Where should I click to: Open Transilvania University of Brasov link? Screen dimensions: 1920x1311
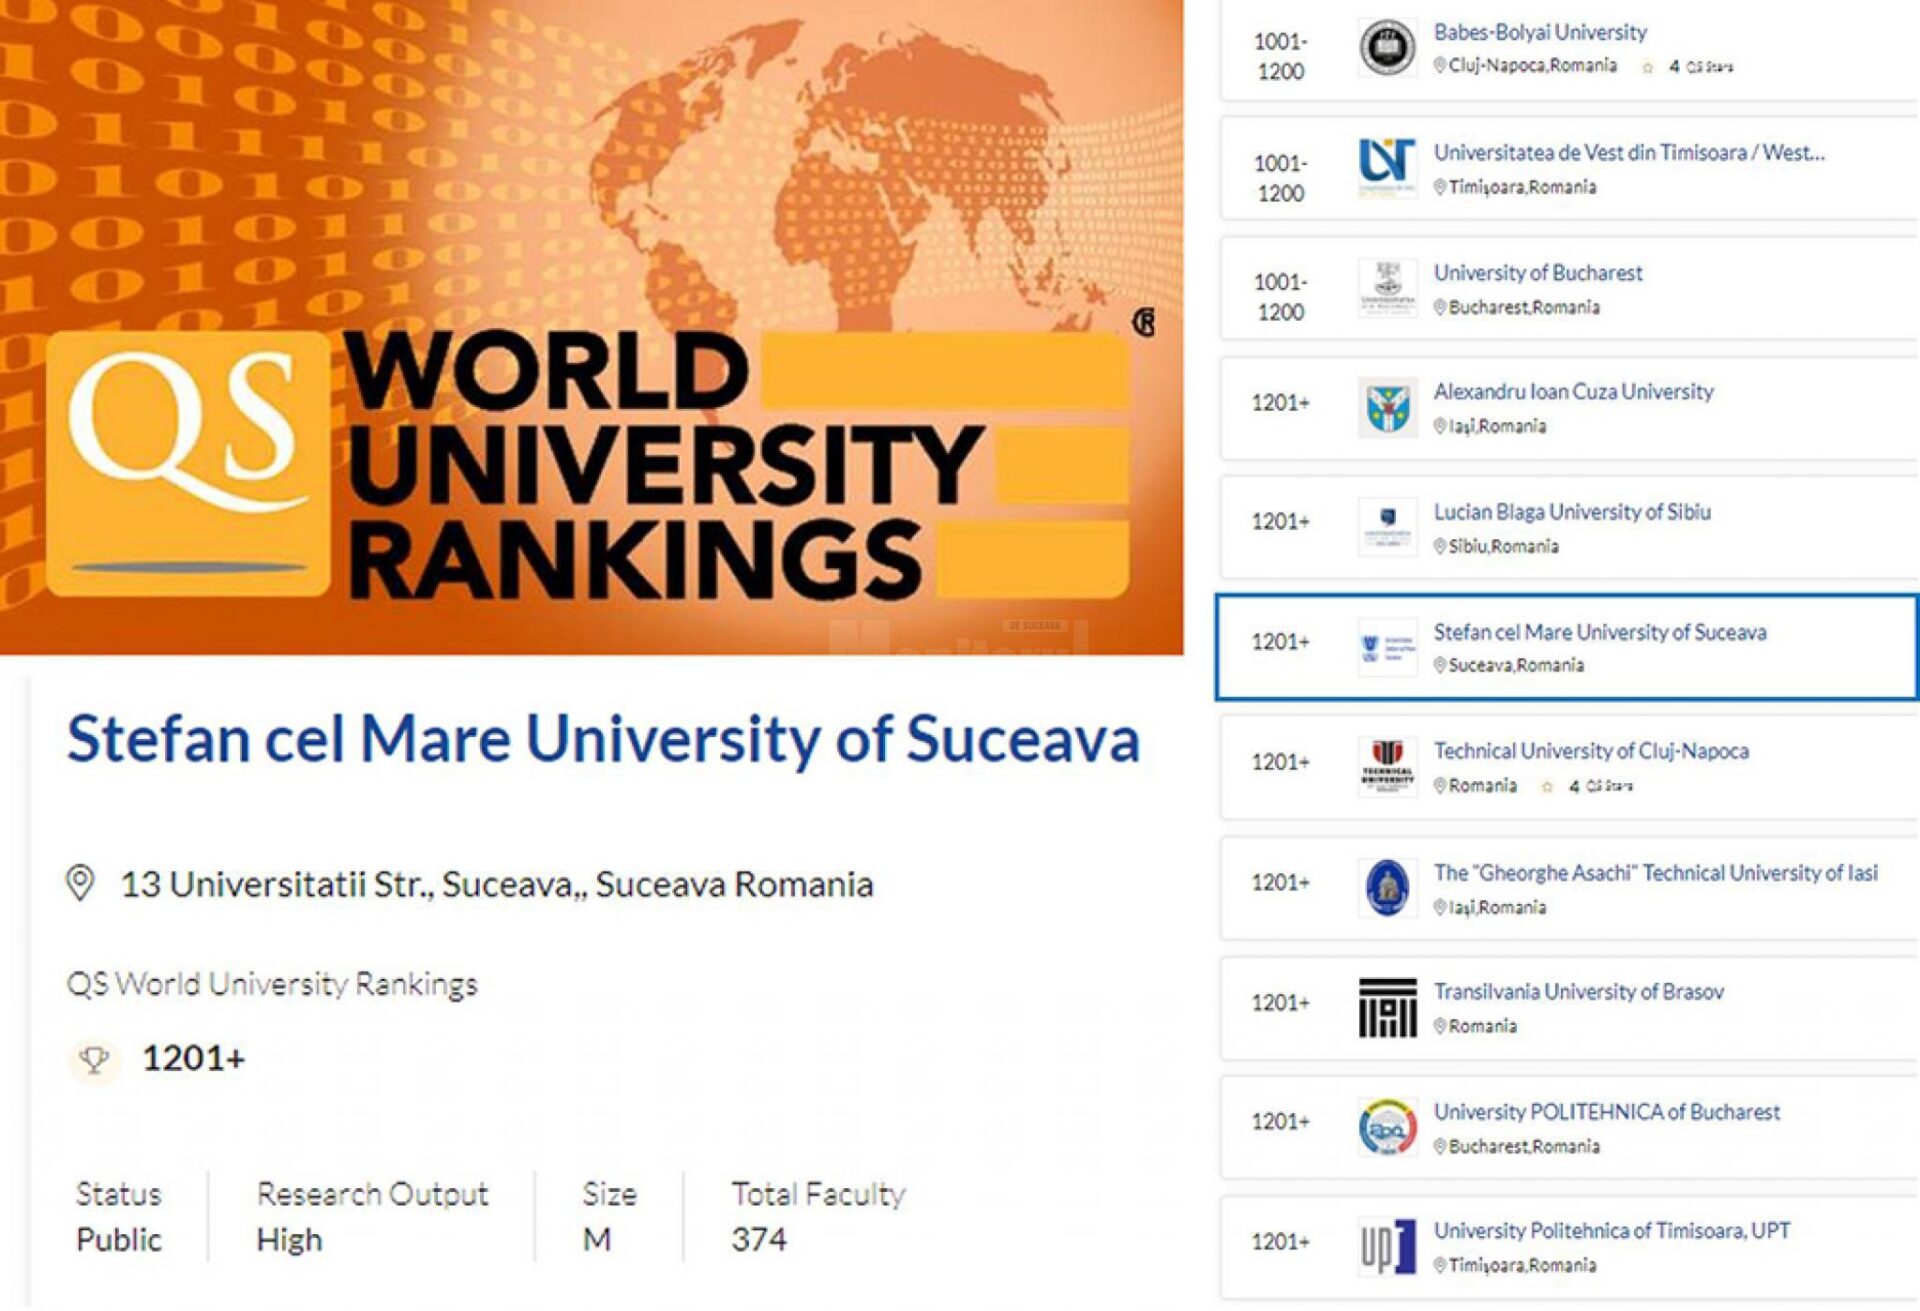click(x=1578, y=992)
